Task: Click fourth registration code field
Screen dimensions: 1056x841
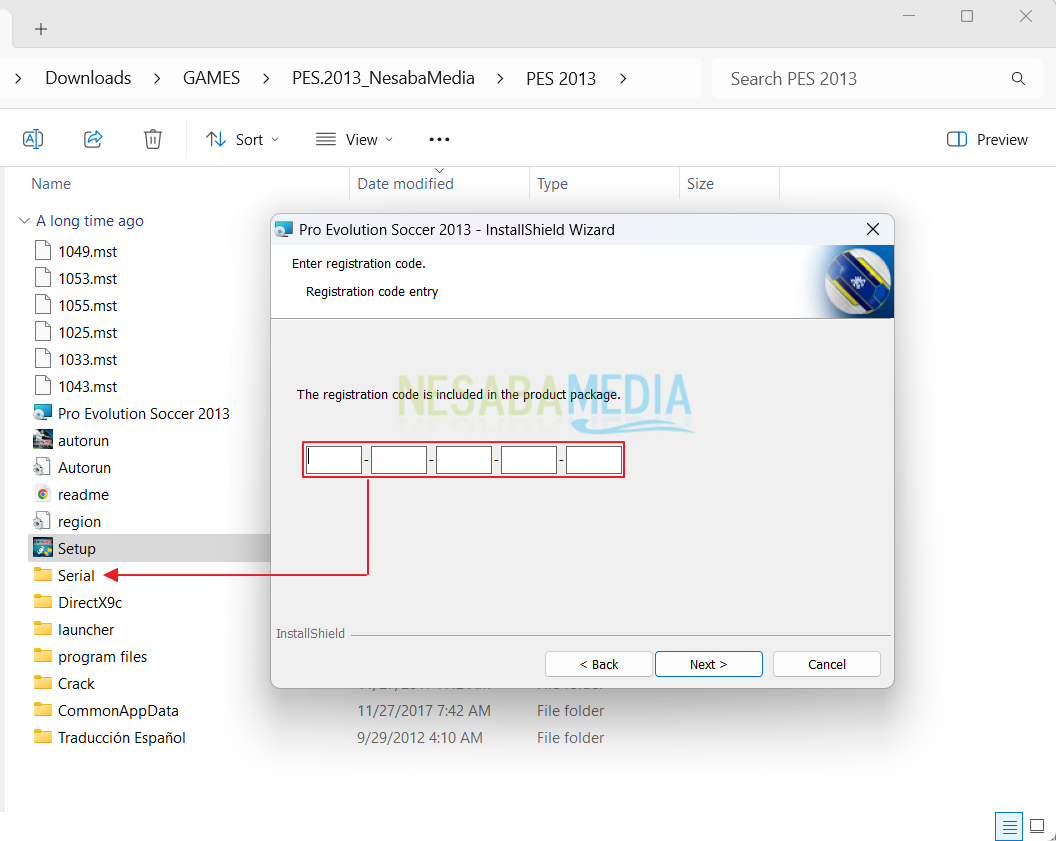Action: tap(529, 460)
